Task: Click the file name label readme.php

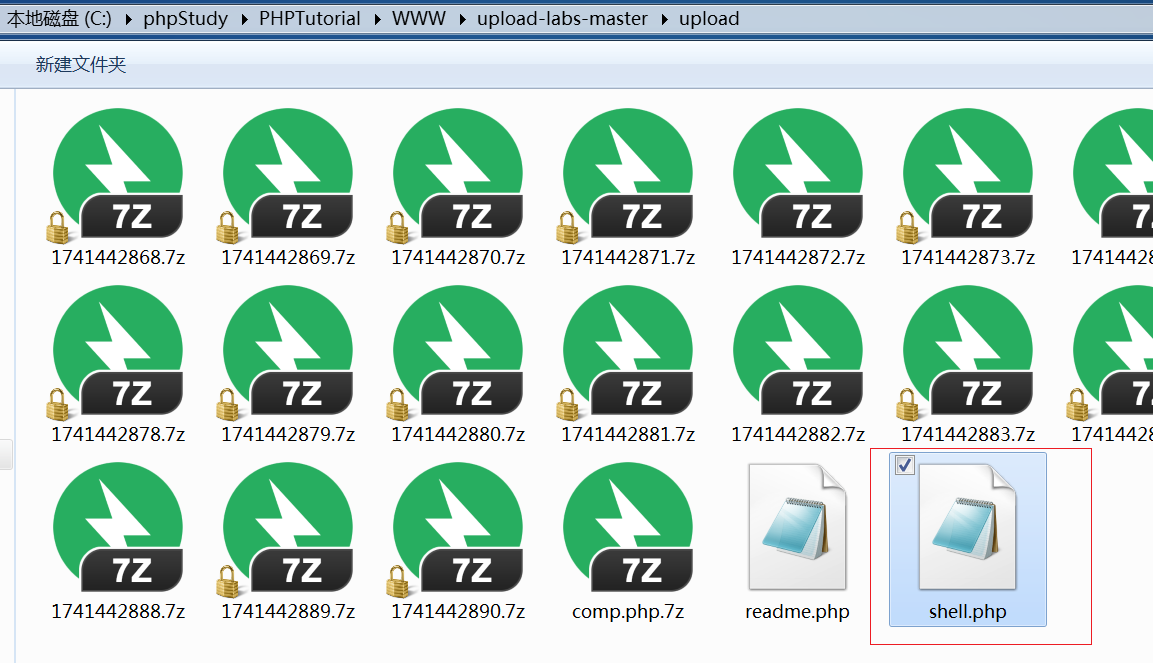Action: 797,612
